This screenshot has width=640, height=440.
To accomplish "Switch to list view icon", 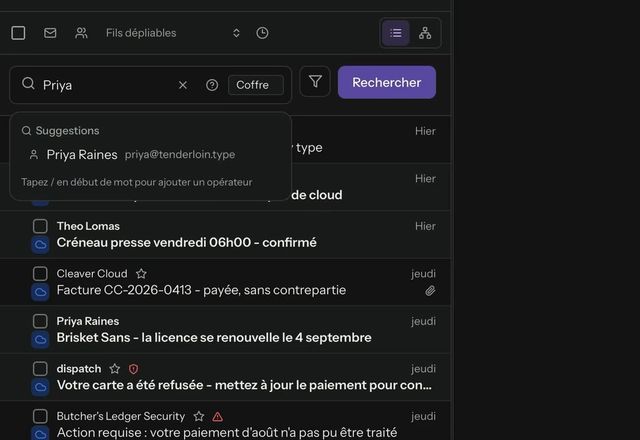I will 396,33.
